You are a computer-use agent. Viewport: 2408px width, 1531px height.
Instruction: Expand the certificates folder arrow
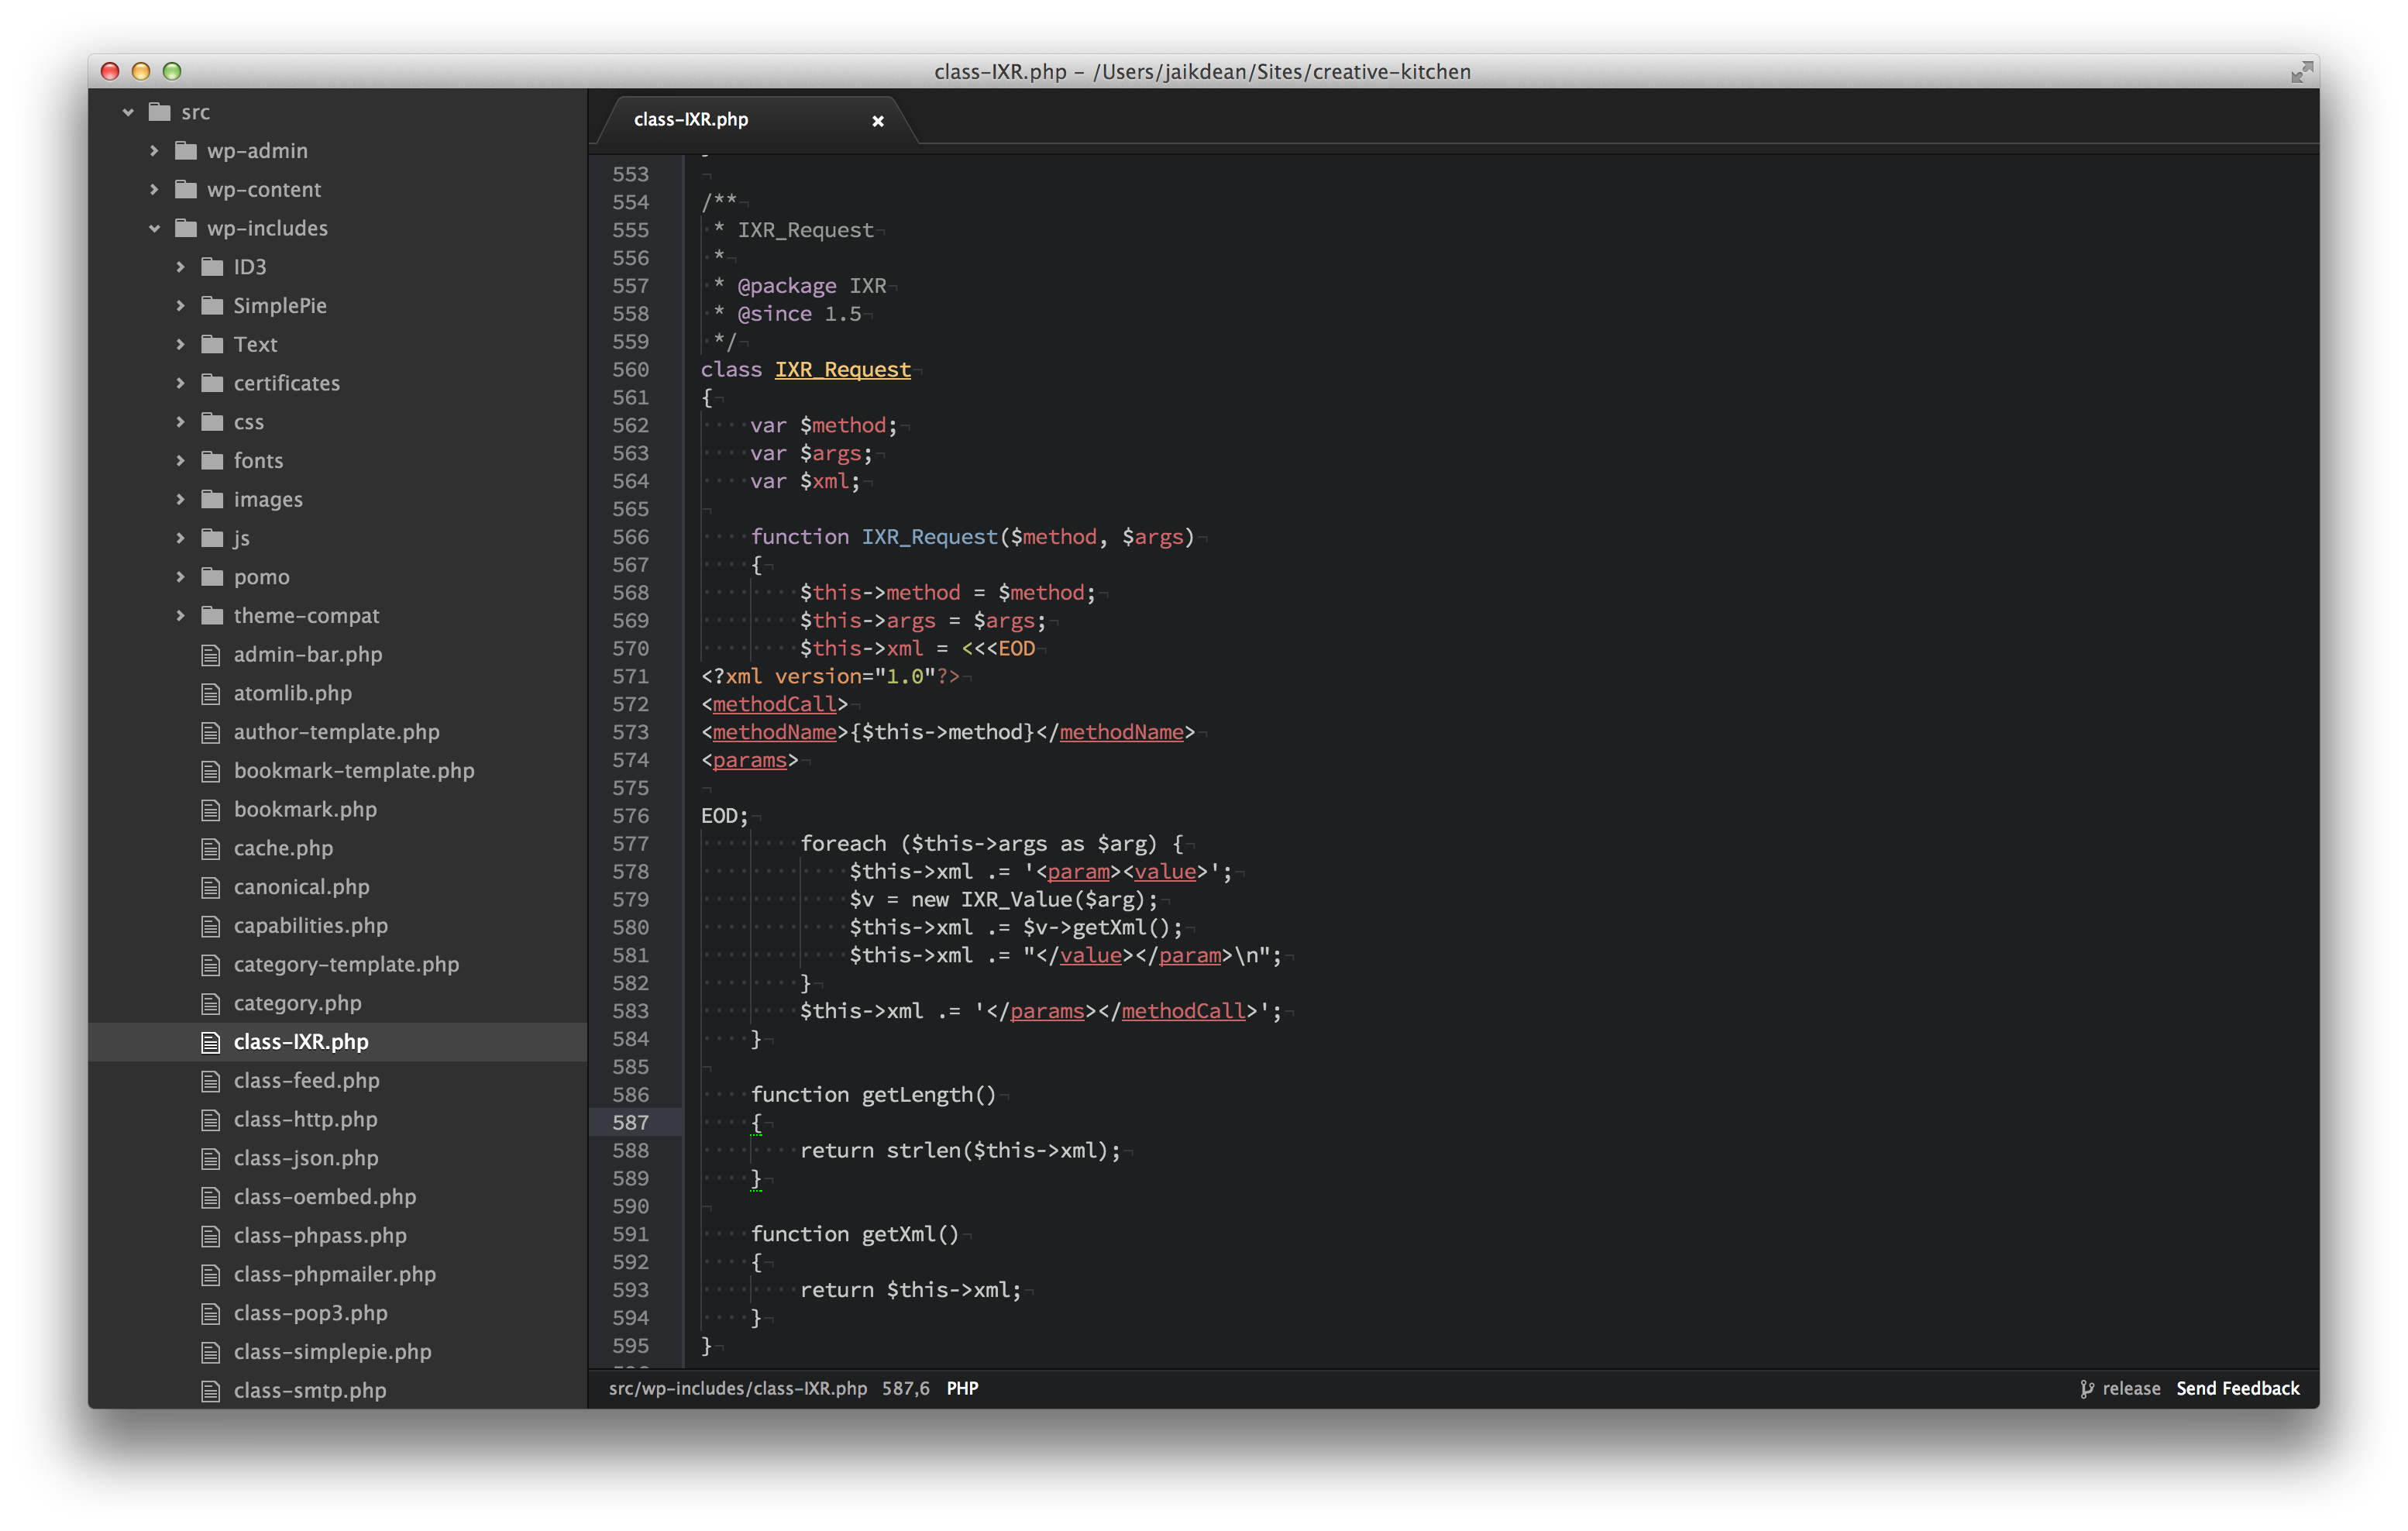[180, 384]
